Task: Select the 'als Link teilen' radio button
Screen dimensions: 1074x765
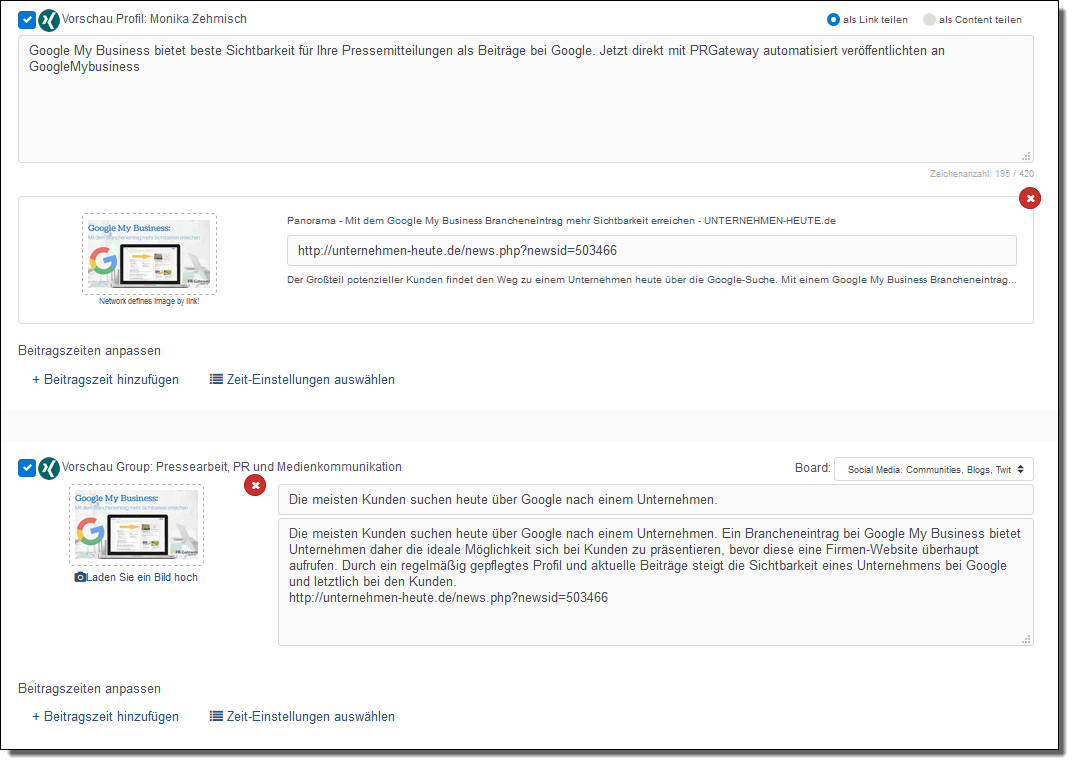Action: pos(833,20)
